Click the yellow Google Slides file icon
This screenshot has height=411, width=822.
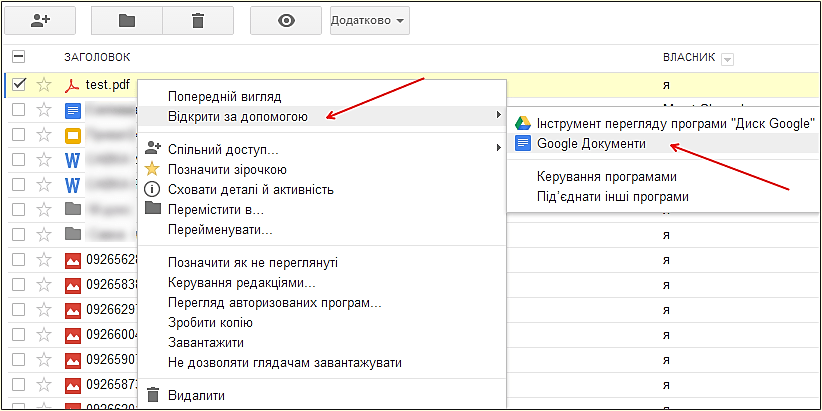pyautogui.click(x=72, y=136)
